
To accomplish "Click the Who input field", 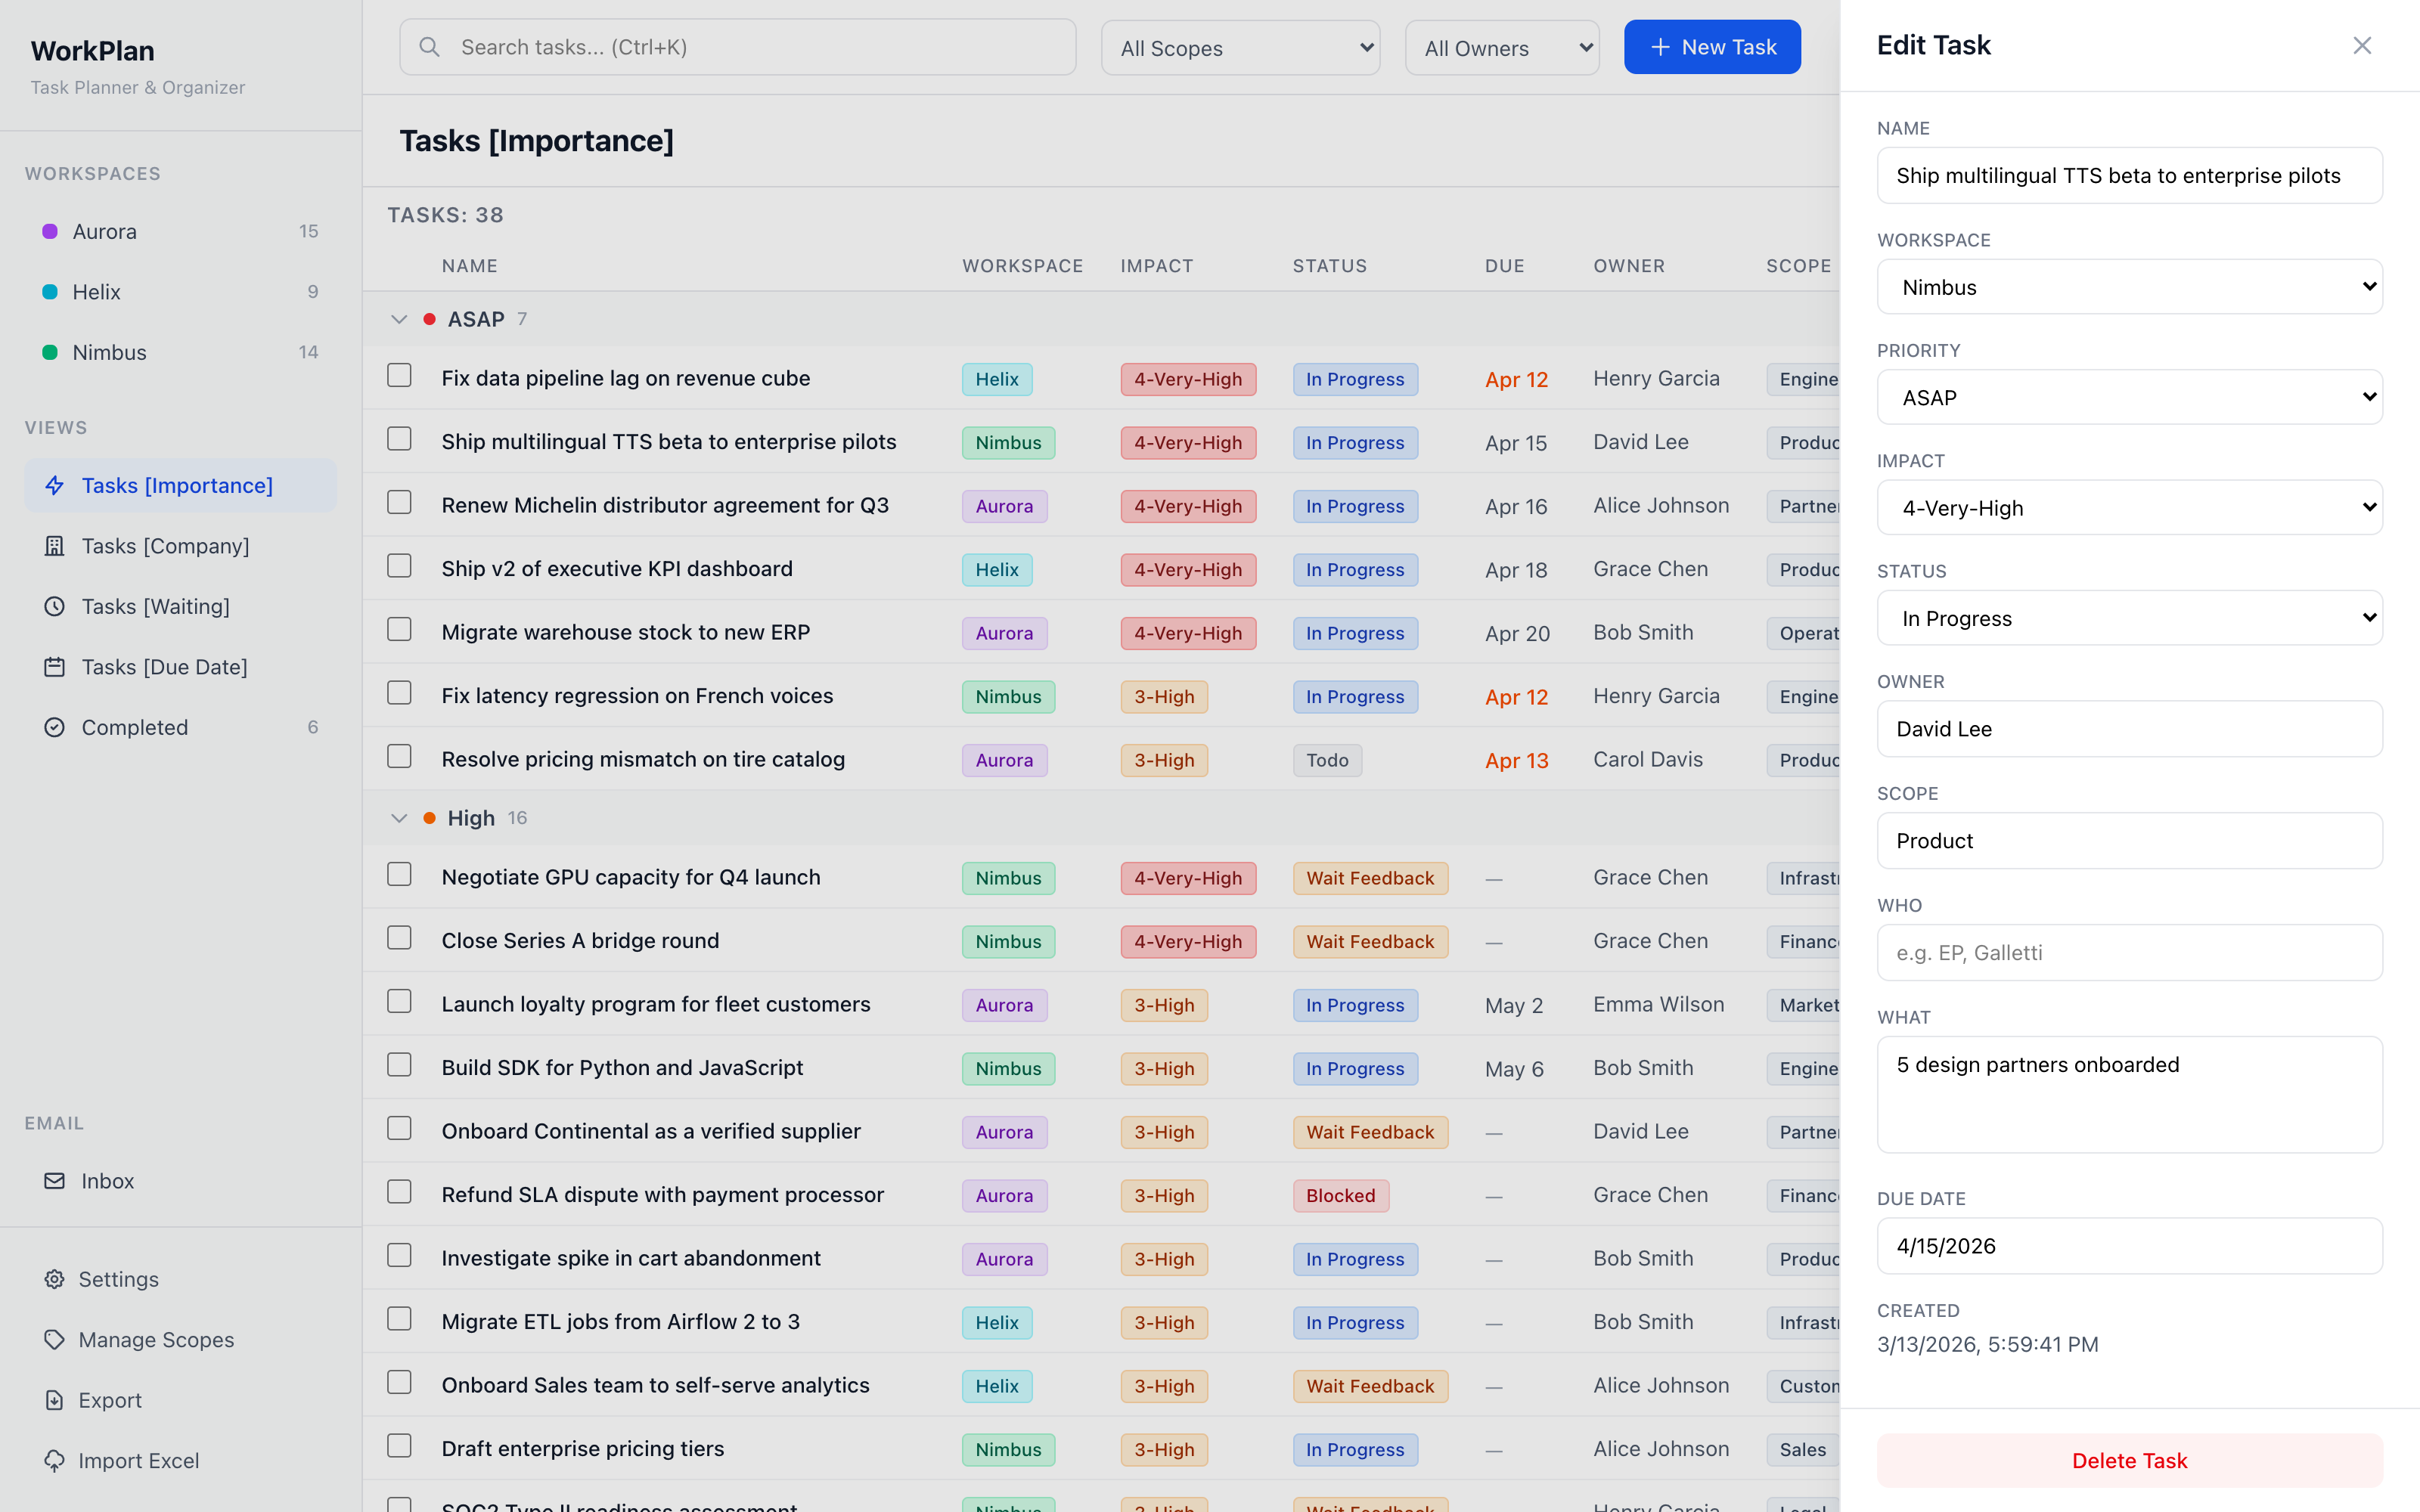I will [2129, 952].
